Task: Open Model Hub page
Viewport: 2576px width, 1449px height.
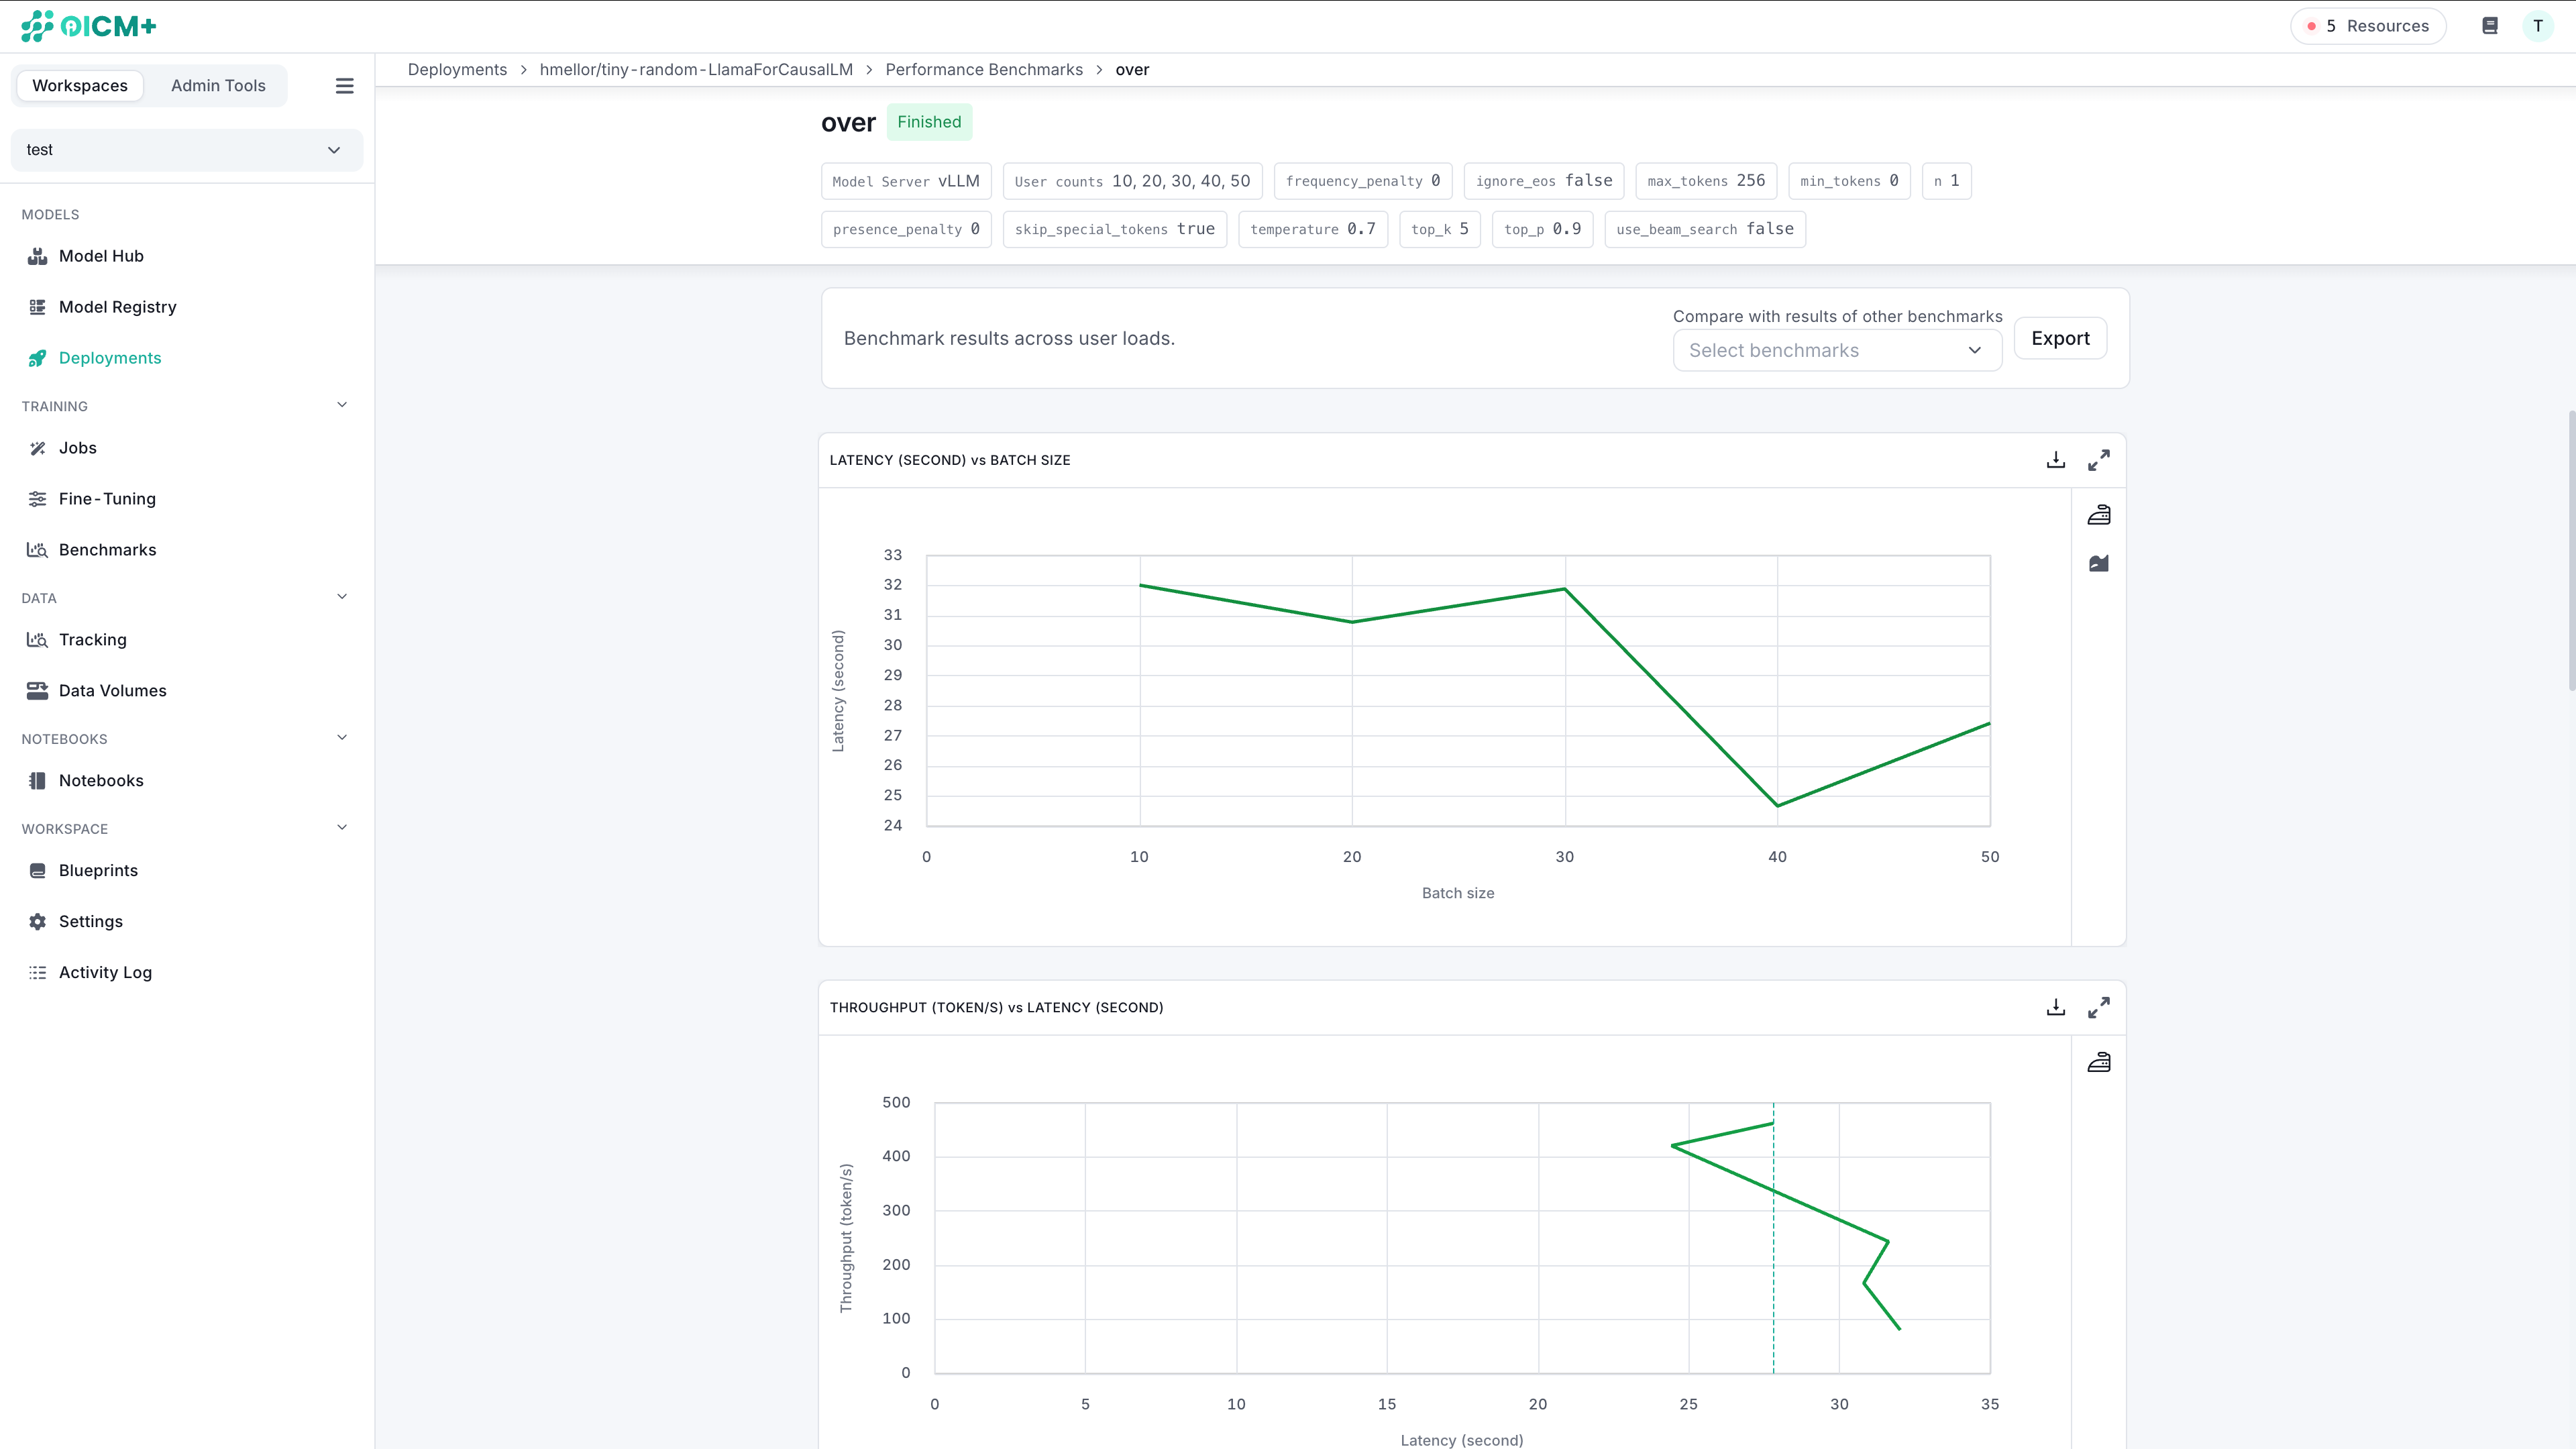Action: tap(101, 256)
